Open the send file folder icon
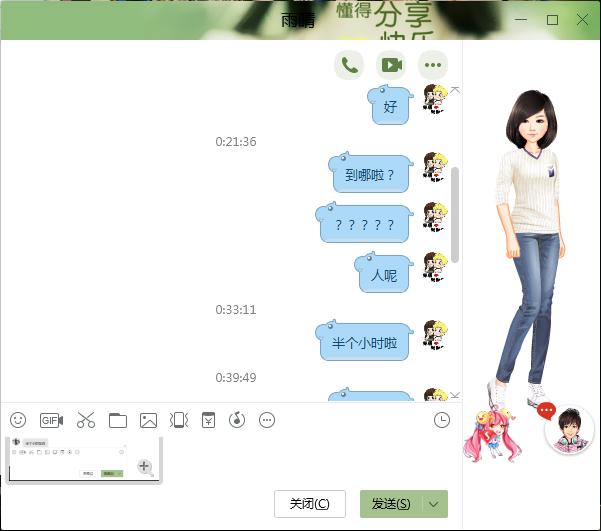Screen dimensions: 601x531 [118, 421]
